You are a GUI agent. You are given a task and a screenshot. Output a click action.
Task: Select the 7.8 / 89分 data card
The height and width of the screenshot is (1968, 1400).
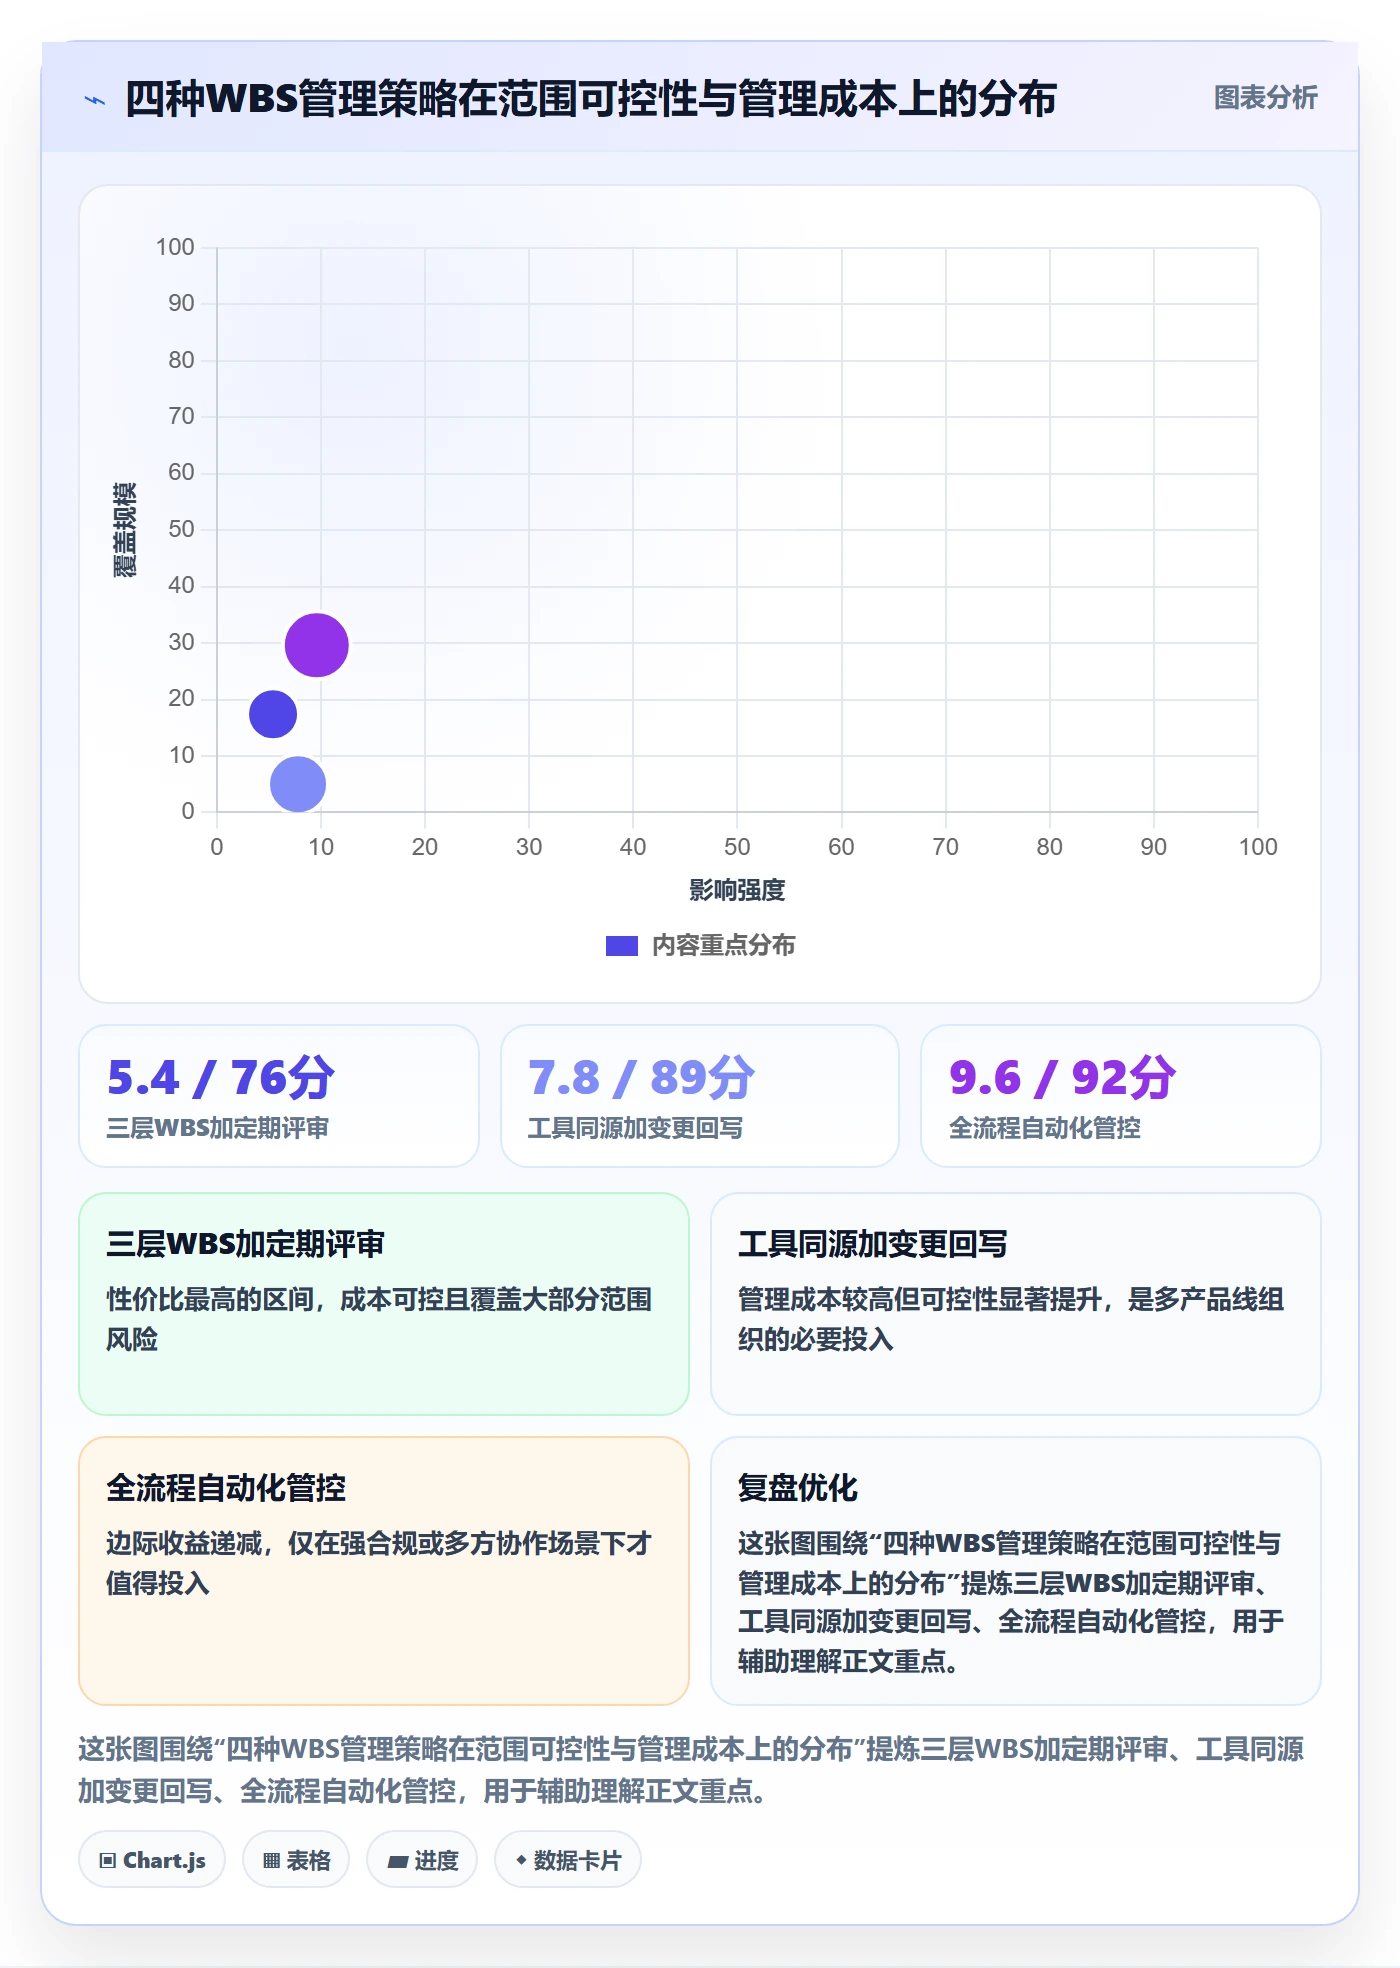(700, 1096)
